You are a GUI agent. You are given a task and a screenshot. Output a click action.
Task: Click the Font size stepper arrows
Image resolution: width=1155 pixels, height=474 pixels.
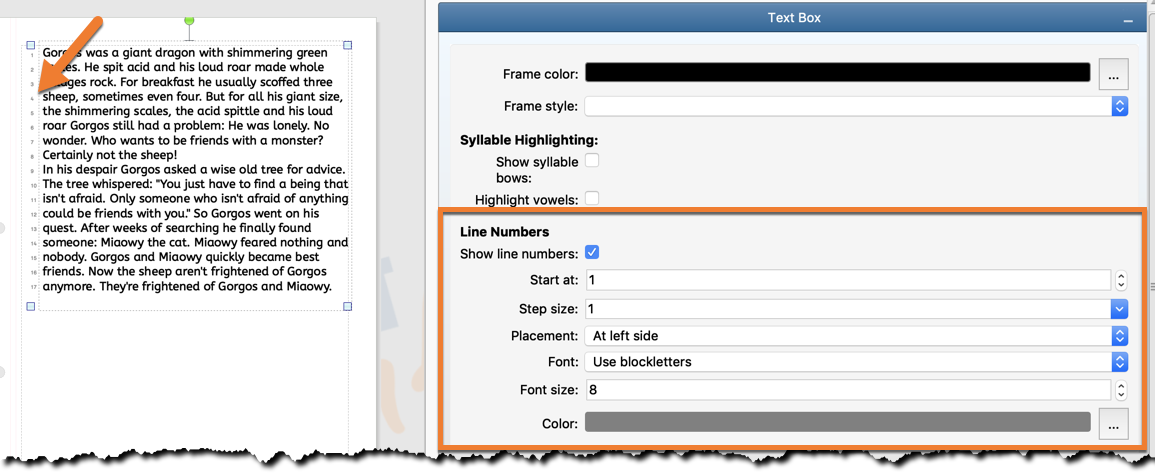(1121, 390)
